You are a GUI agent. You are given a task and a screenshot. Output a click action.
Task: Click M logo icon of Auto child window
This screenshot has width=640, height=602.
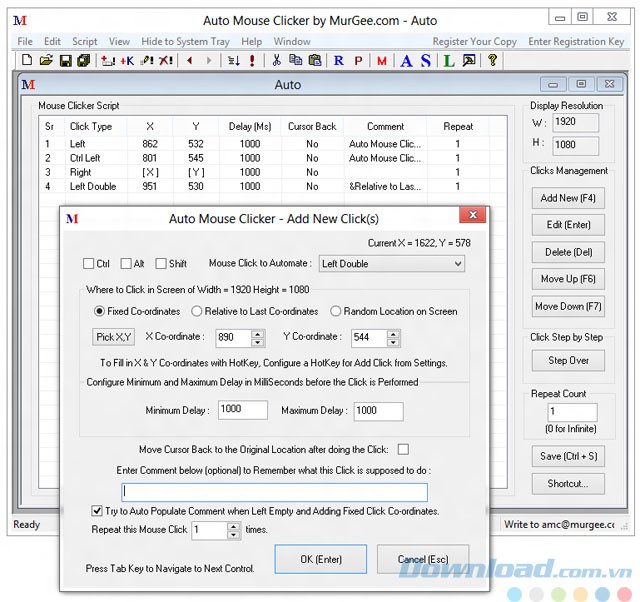coord(28,85)
